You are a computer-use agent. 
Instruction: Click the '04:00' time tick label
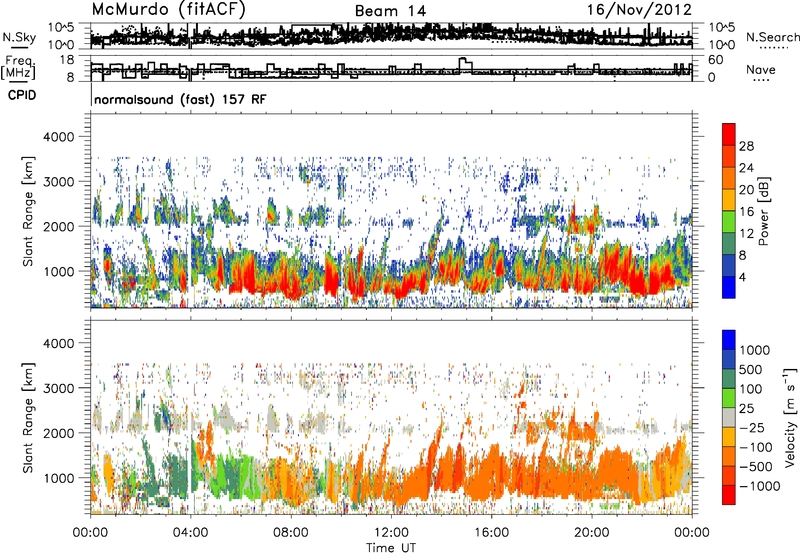190,533
